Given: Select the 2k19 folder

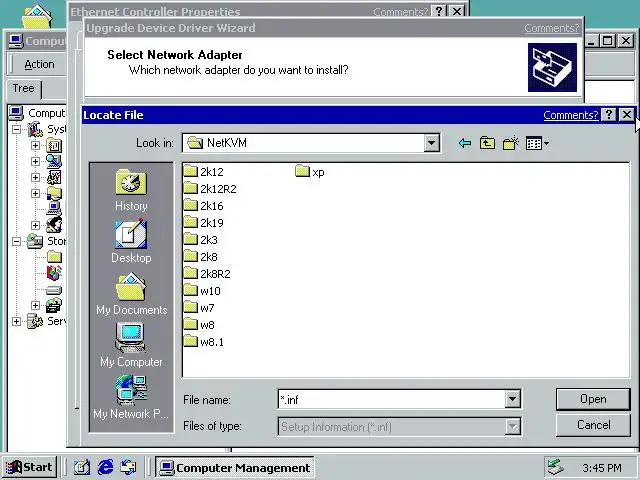Looking at the screenshot, I should point(203,223).
